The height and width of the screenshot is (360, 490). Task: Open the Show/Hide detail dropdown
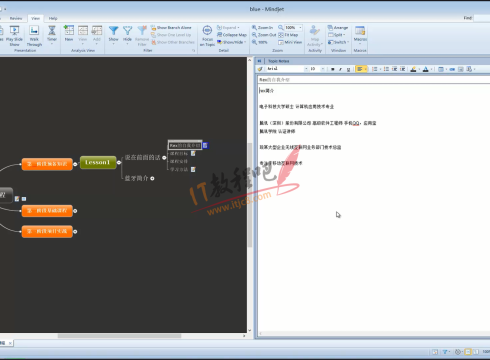click(232, 42)
